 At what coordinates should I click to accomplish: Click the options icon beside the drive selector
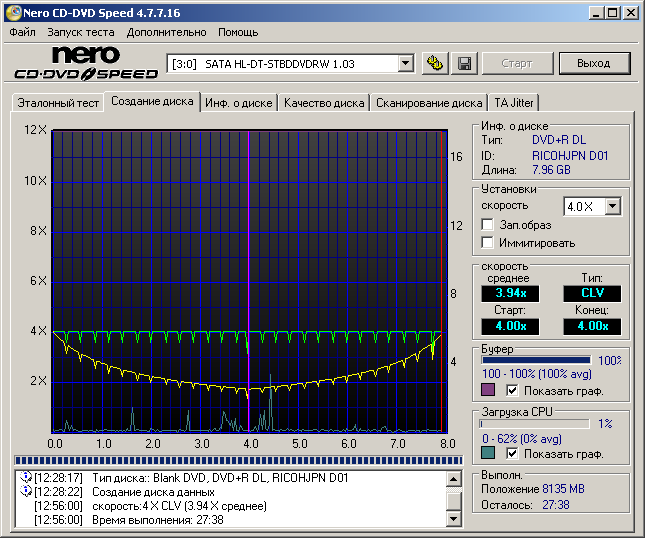click(x=434, y=64)
